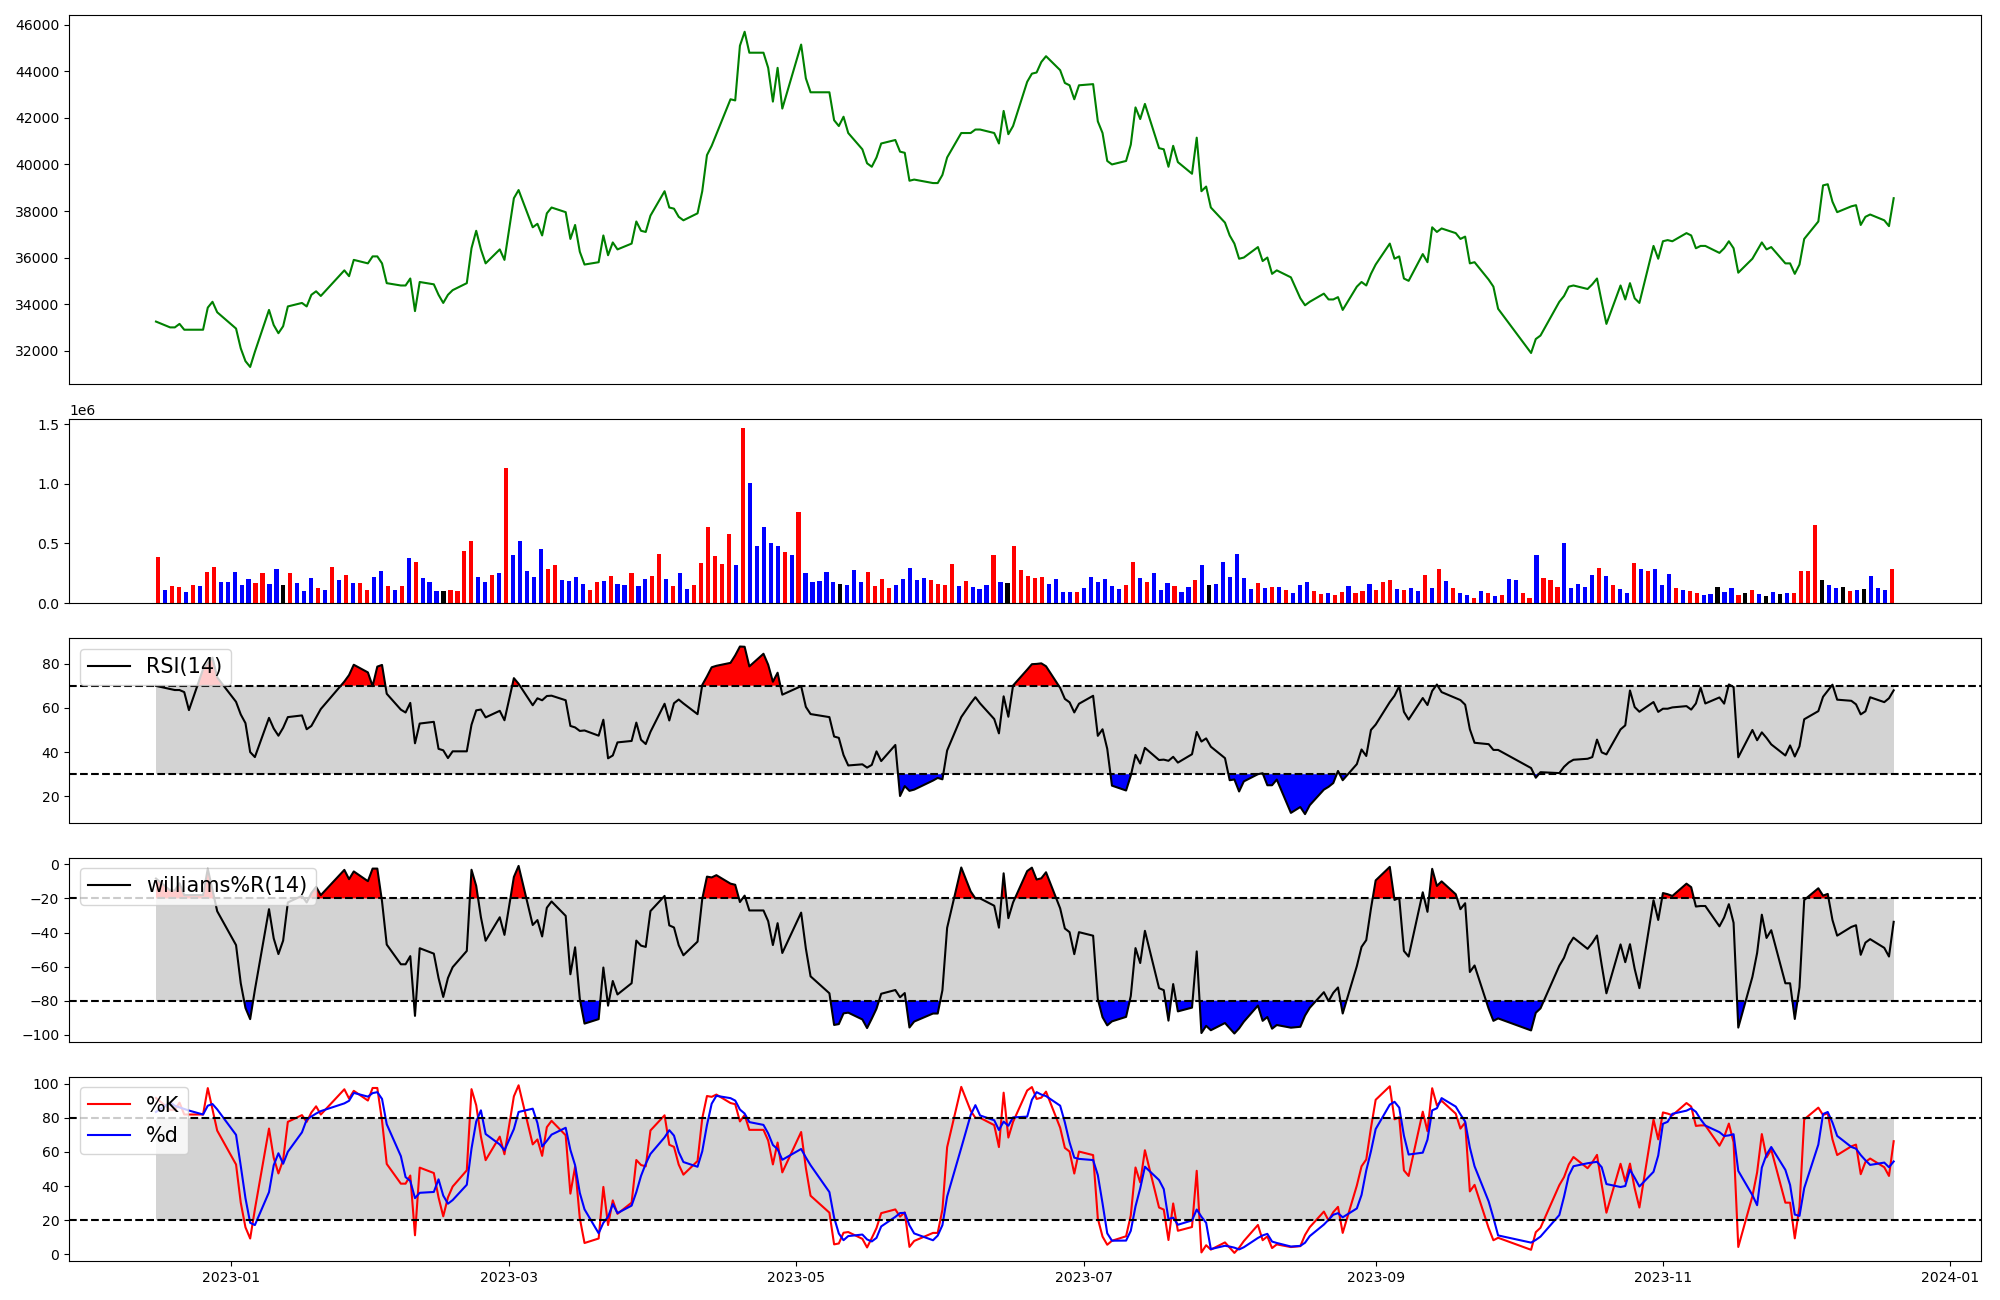
Task: Click the highest peak of the green price line
Action: (744, 33)
